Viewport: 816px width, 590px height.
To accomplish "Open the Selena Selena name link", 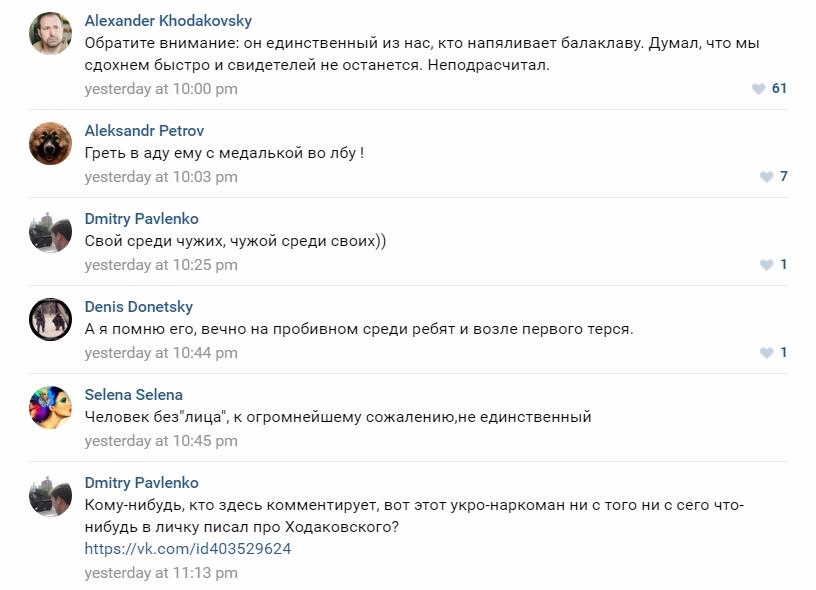I will click(134, 395).
